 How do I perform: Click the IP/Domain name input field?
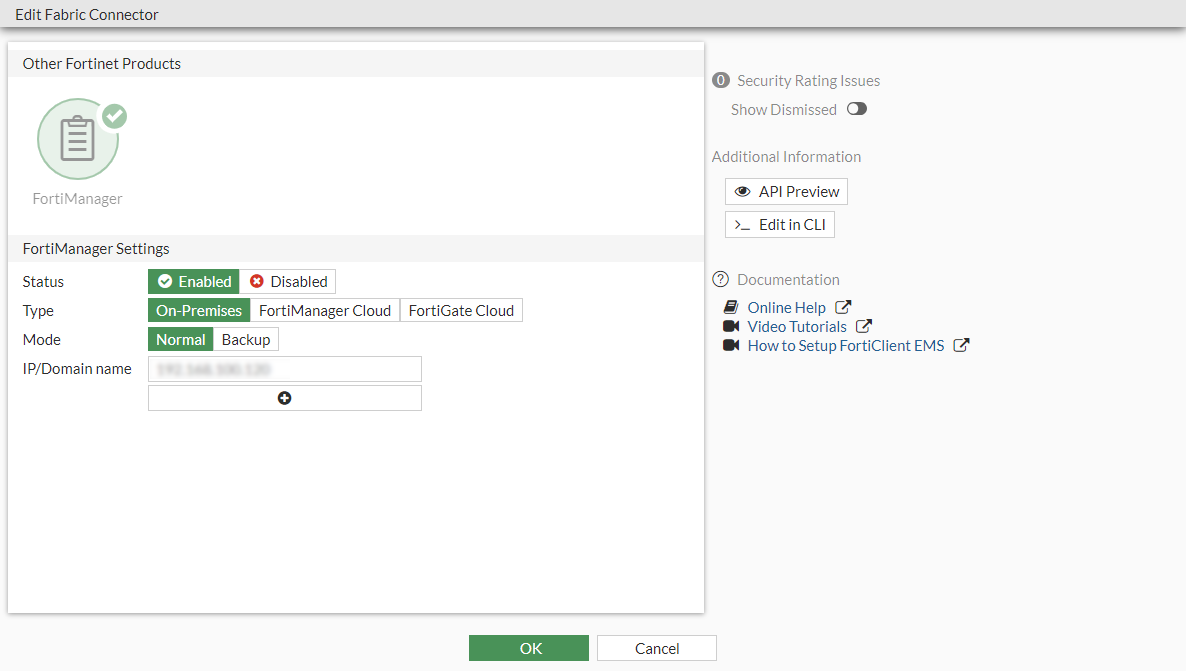coord(285,369)
